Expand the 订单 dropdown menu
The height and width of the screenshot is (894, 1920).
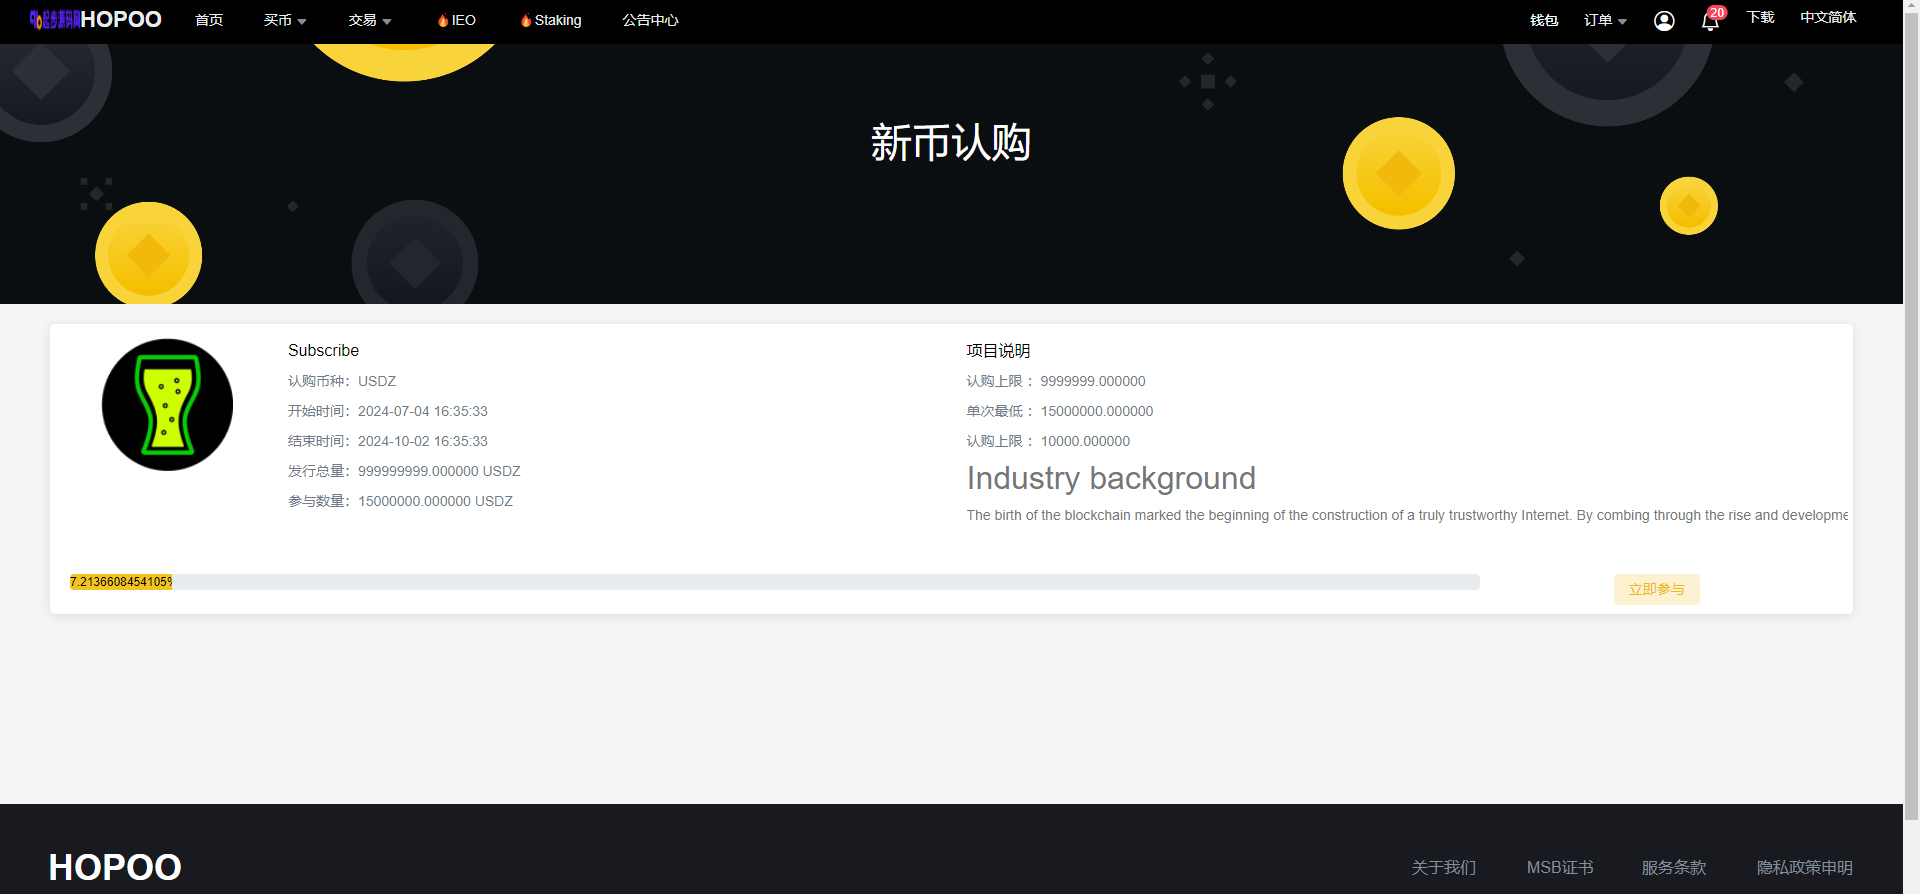click(1605, 20)
